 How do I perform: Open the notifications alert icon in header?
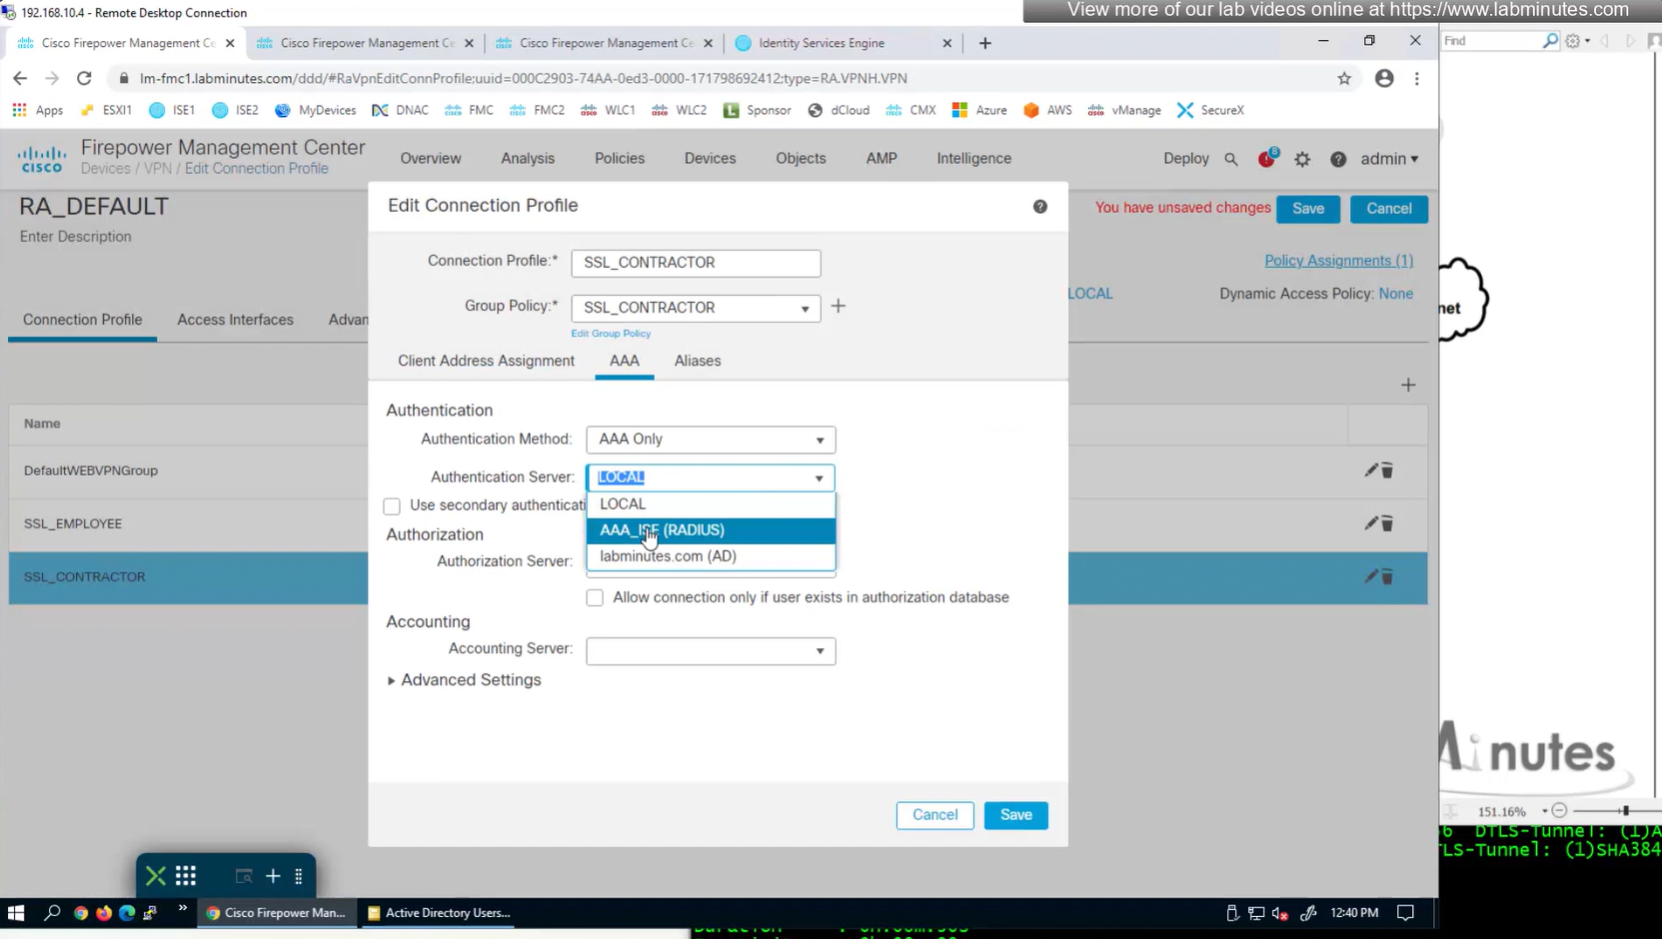click(1267, 158)
